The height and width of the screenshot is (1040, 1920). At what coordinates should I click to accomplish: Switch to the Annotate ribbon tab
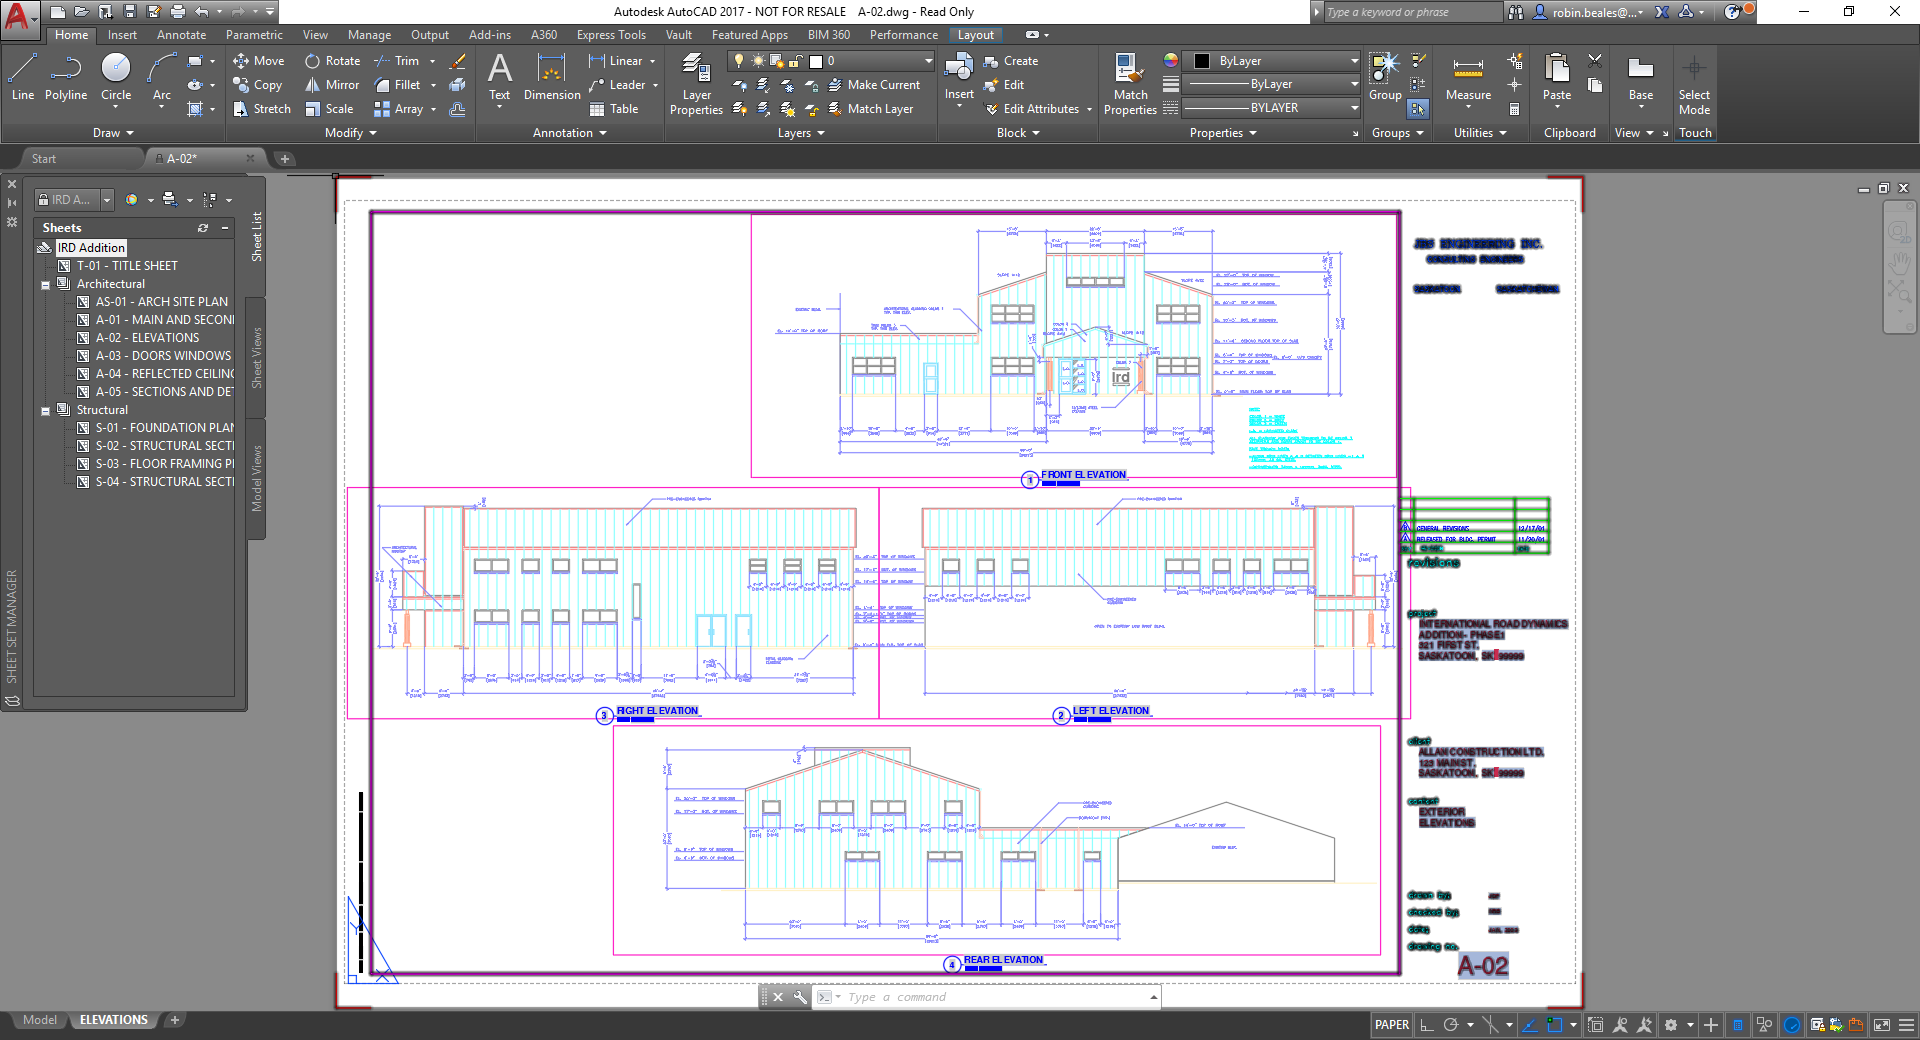tap(181, 35)
